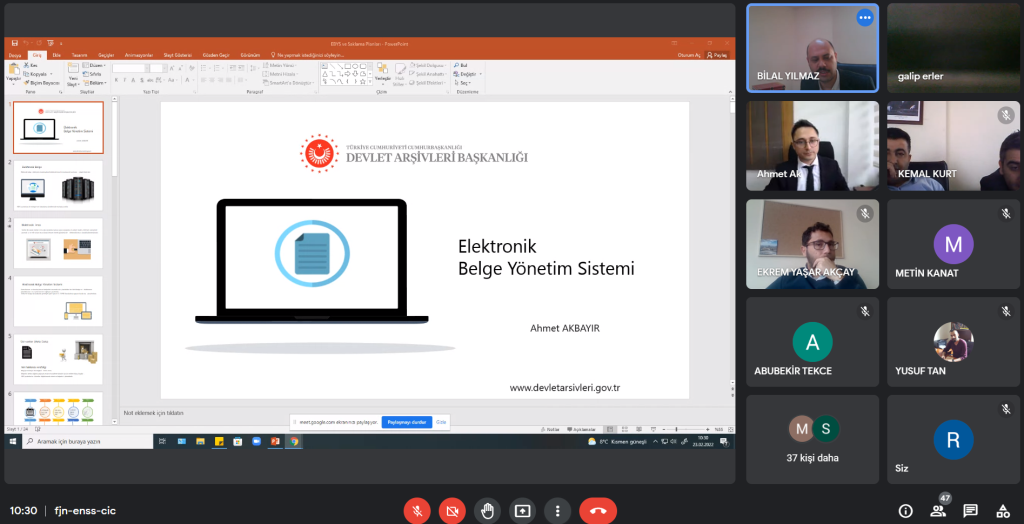
Task: Open SmartArt'a Dönüştür dropdown
Action: coord(289,83)
